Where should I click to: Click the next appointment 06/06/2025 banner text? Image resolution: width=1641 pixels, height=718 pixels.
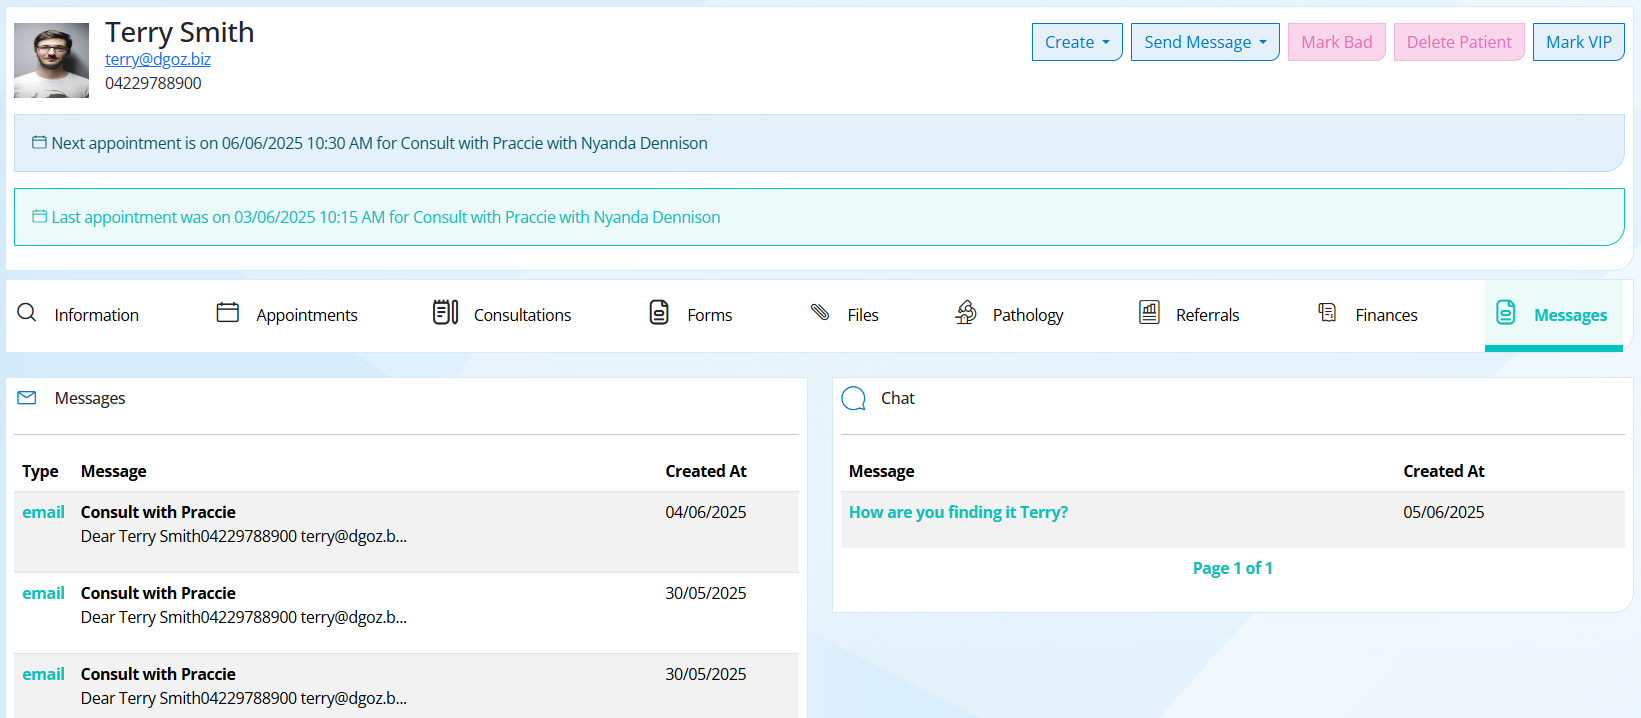[x=379, y=143]
